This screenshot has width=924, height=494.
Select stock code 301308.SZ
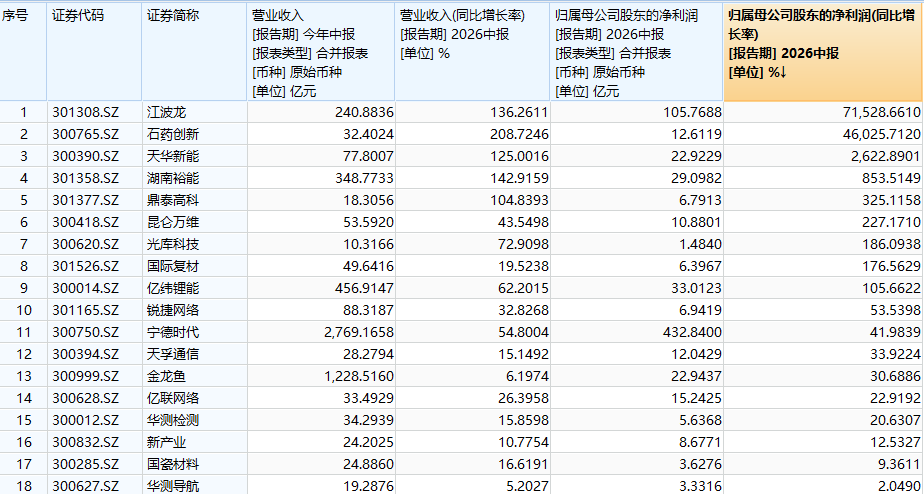tap(85, 112)
